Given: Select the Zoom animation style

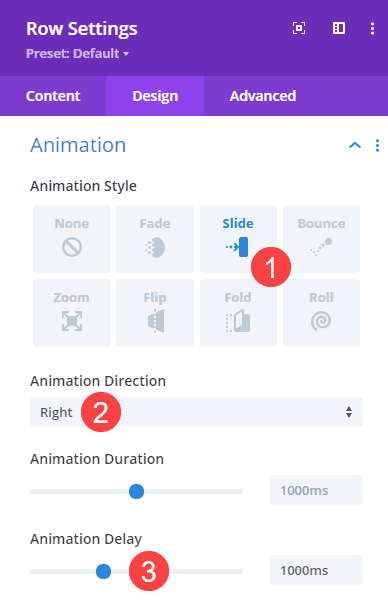Looking at the screenshot, I should point(71,313).
